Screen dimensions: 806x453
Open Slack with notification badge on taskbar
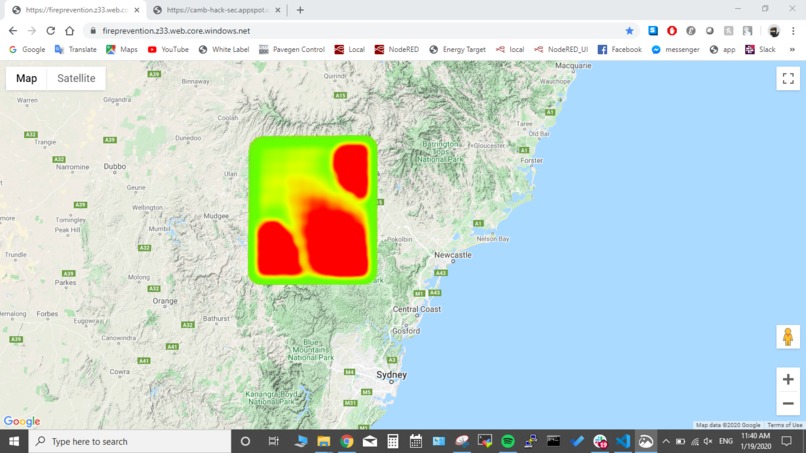pos(600,441)
